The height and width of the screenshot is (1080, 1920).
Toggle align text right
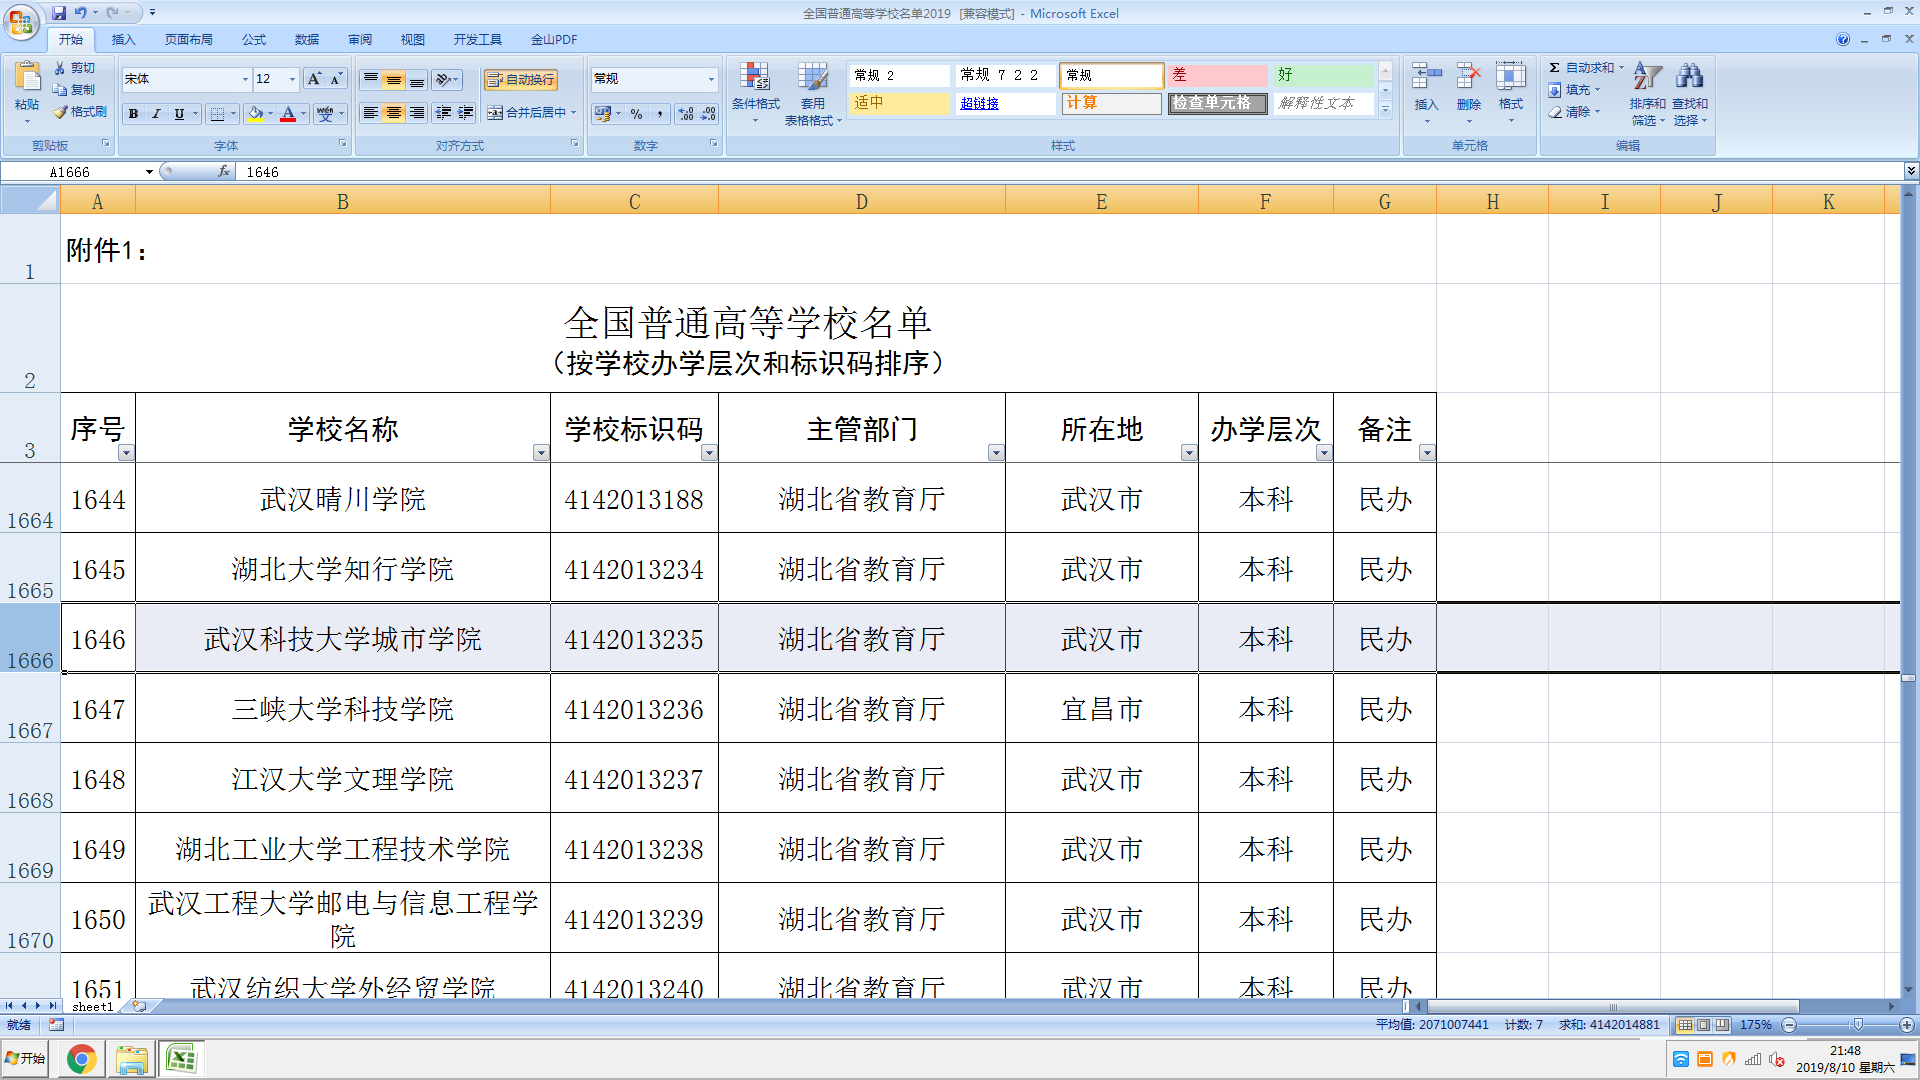(417, 113)
